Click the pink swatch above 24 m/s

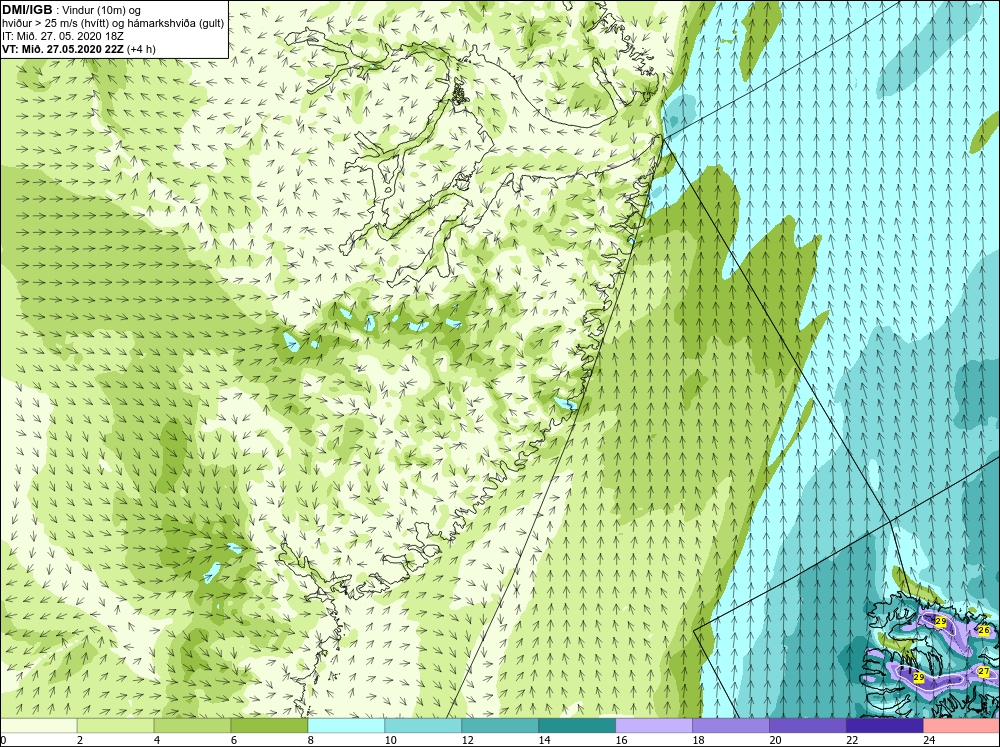(961, 725)
